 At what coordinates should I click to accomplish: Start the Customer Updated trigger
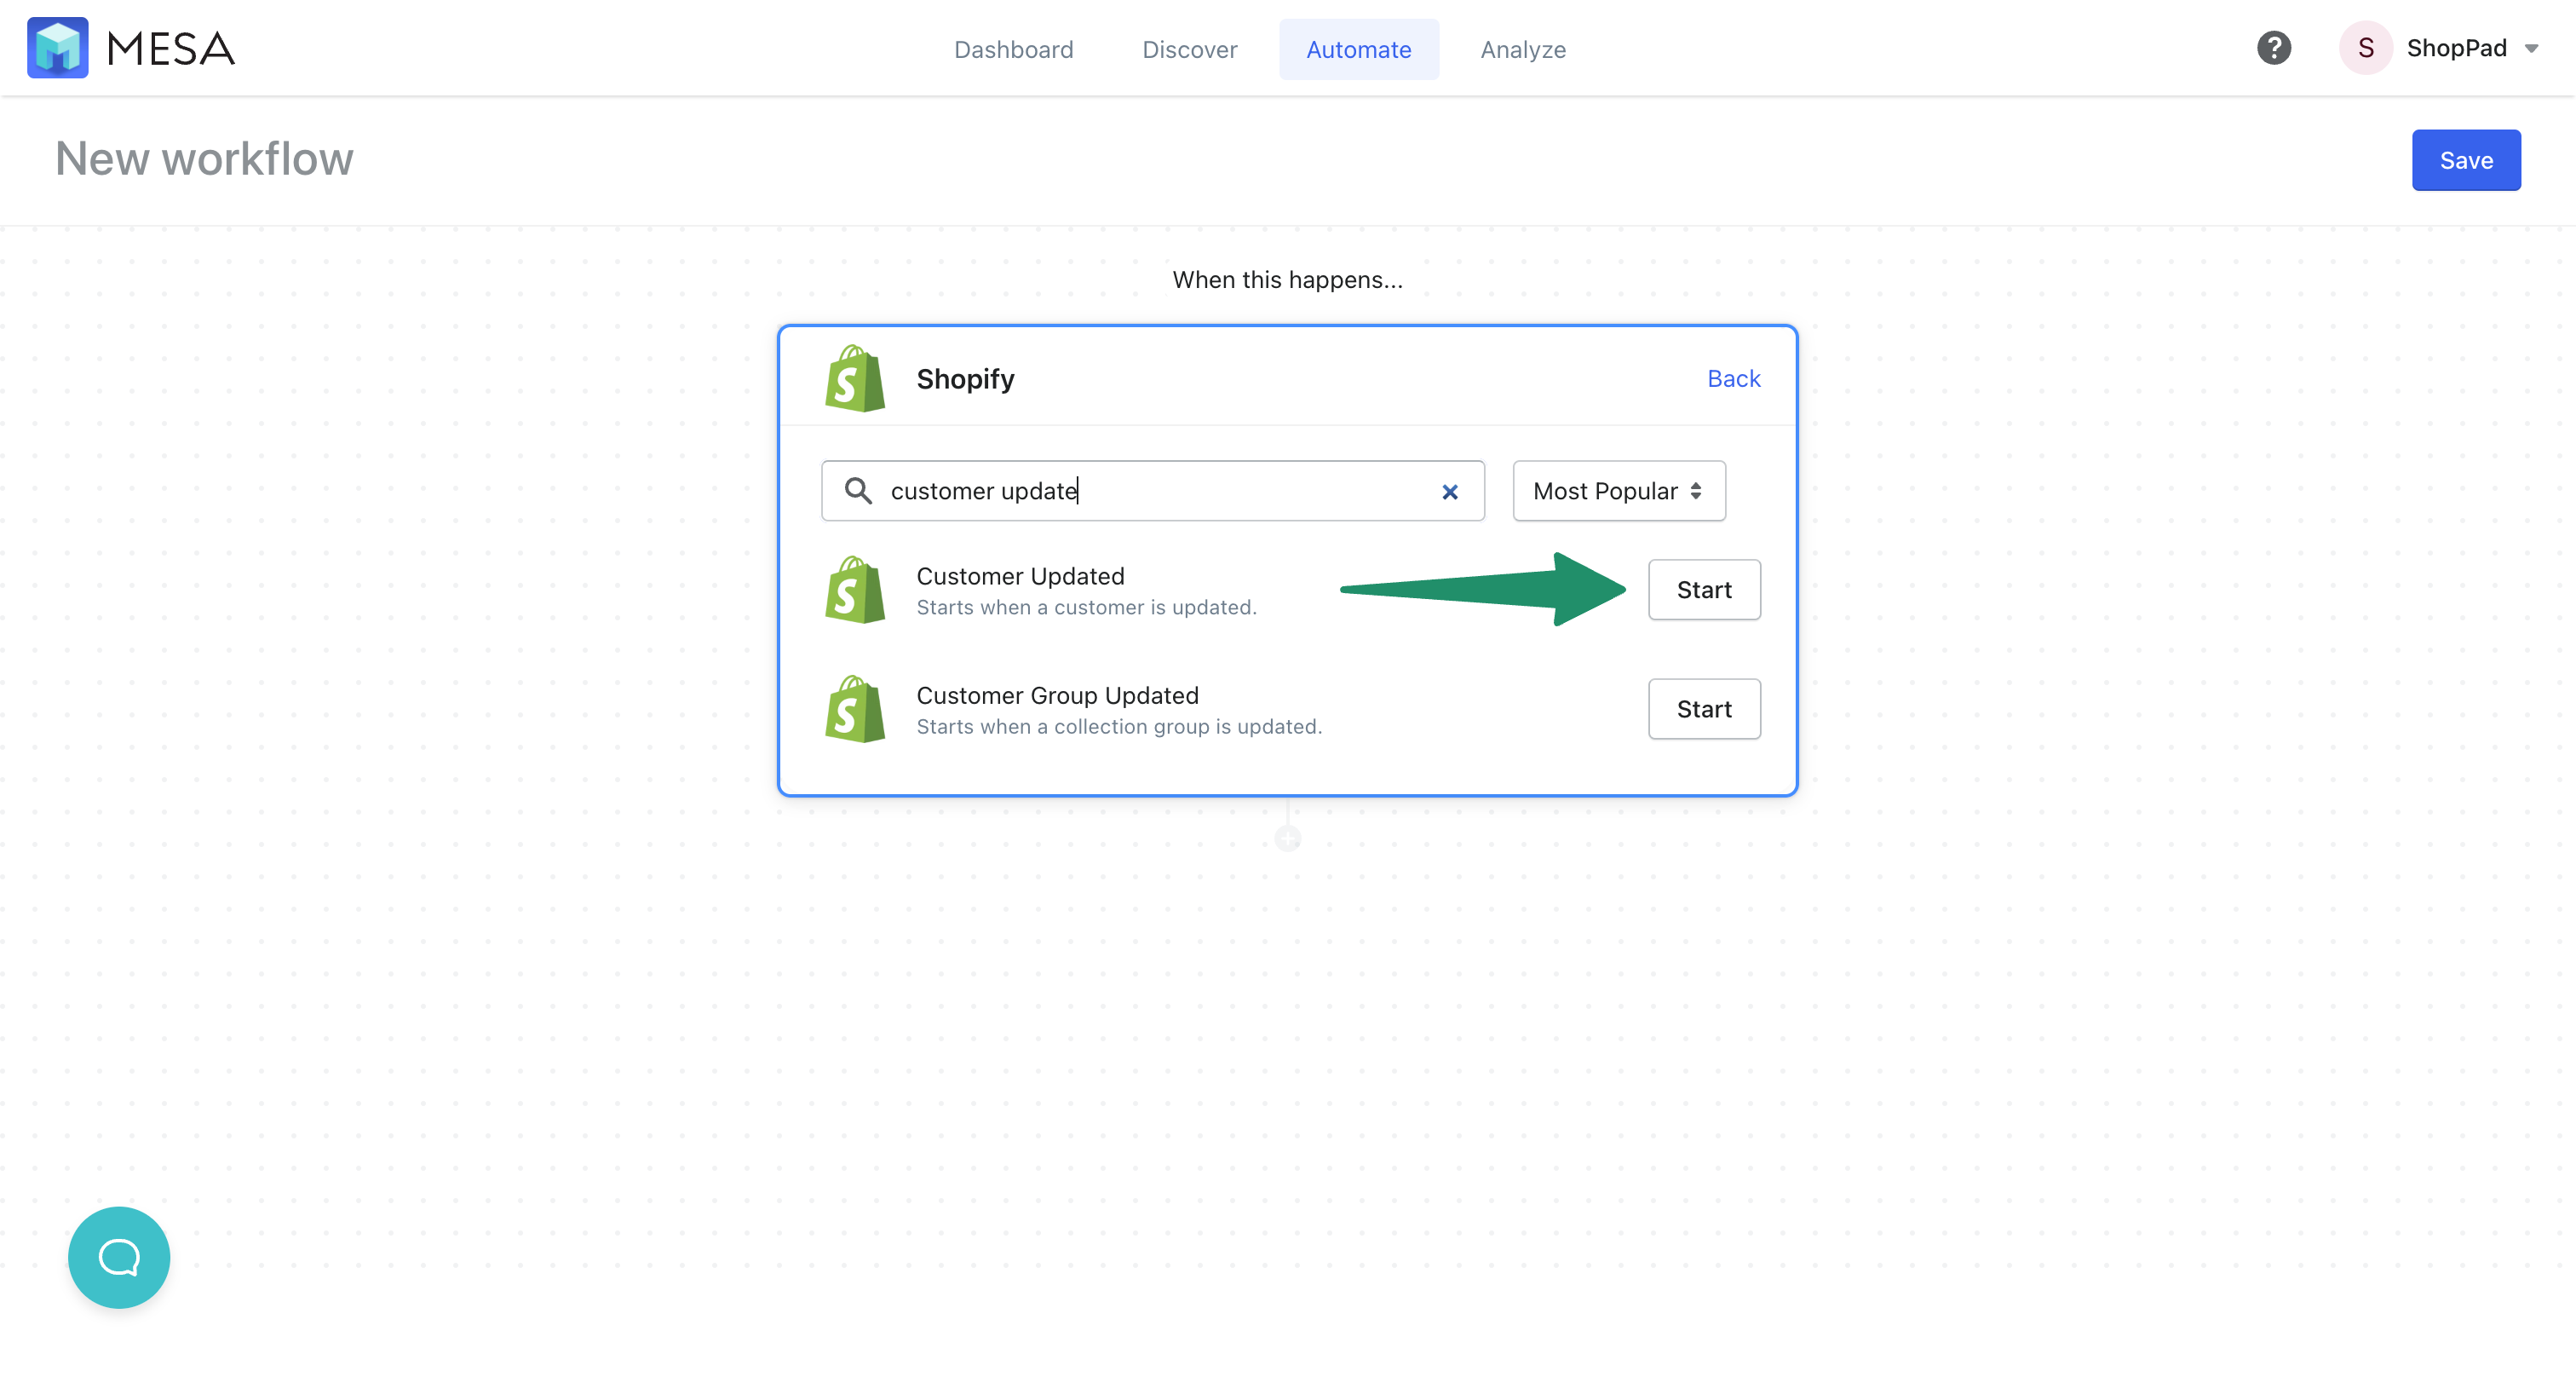1703,590
